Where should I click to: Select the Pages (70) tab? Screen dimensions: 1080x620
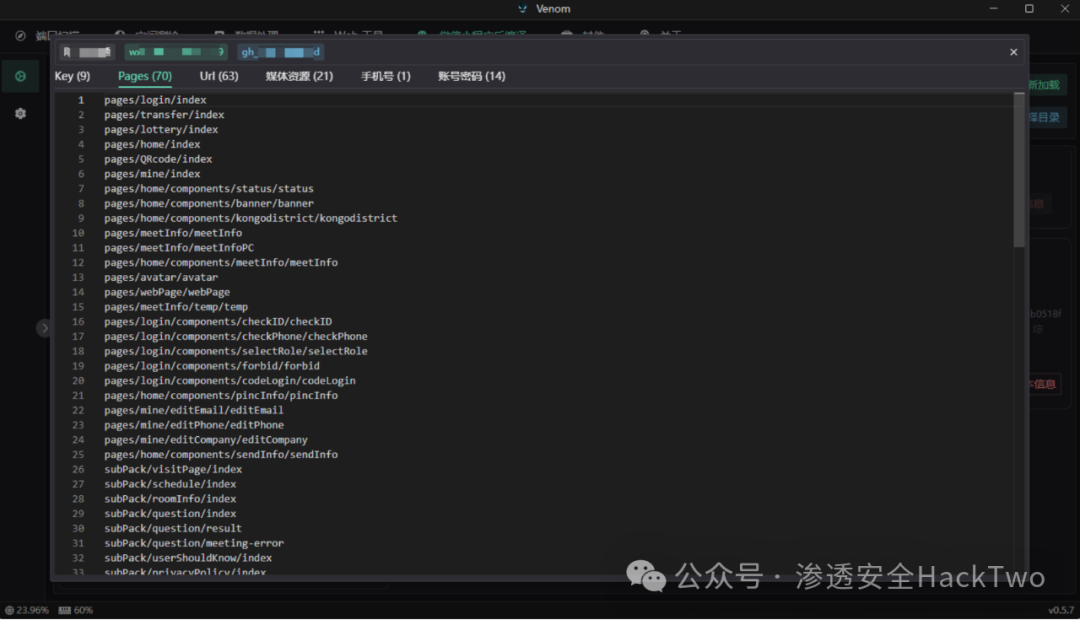[x=145, y=76]
